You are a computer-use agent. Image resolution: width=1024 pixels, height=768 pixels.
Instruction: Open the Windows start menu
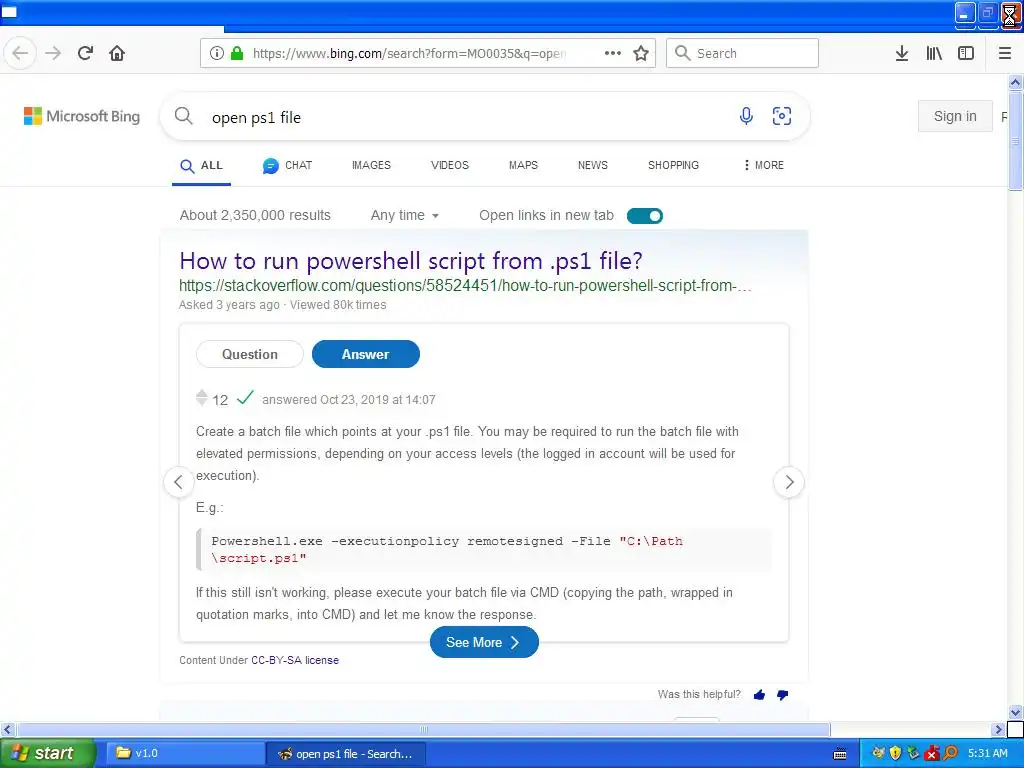click(x=47, y=753)
